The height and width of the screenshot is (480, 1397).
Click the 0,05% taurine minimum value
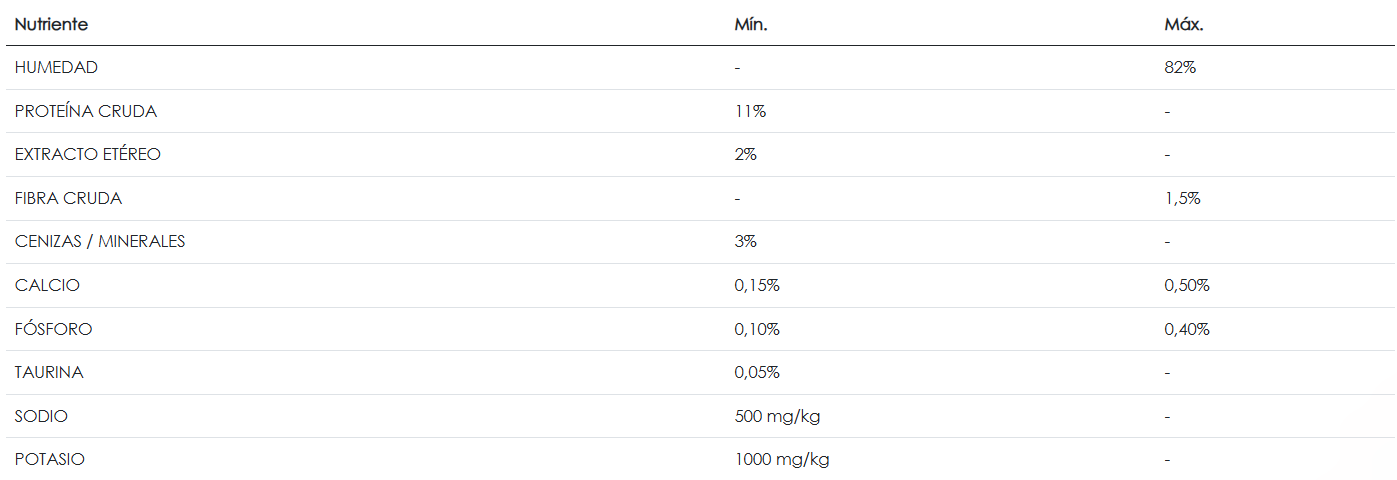point(757,372)
